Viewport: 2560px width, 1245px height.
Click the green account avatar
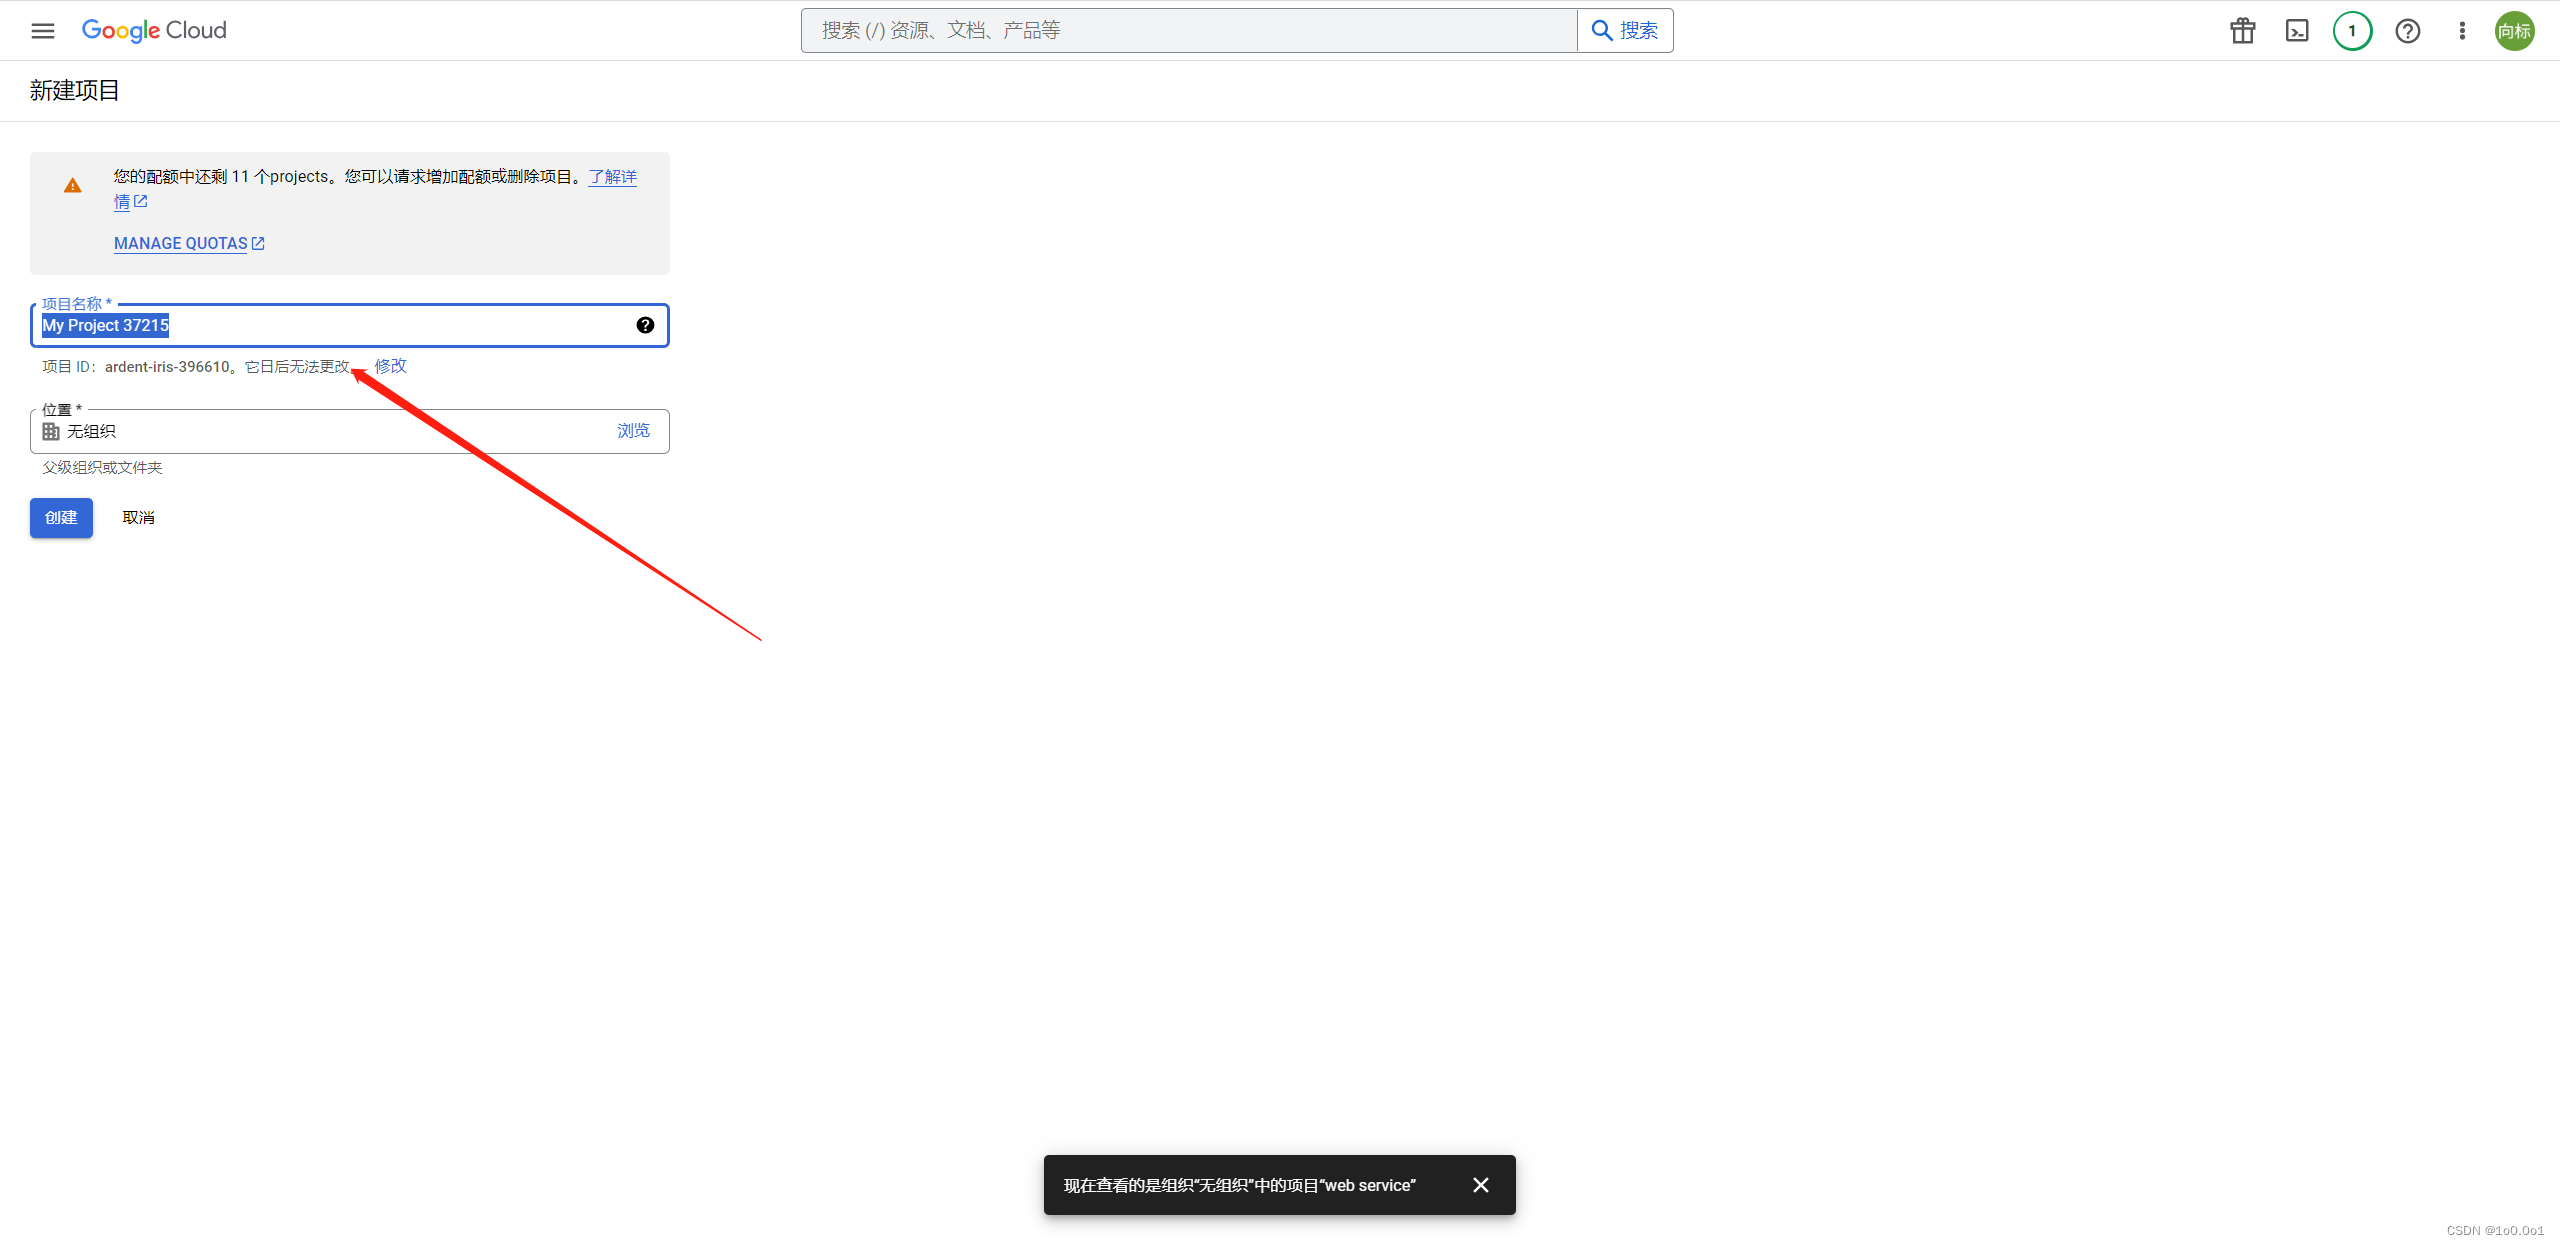coord(2514,31)
